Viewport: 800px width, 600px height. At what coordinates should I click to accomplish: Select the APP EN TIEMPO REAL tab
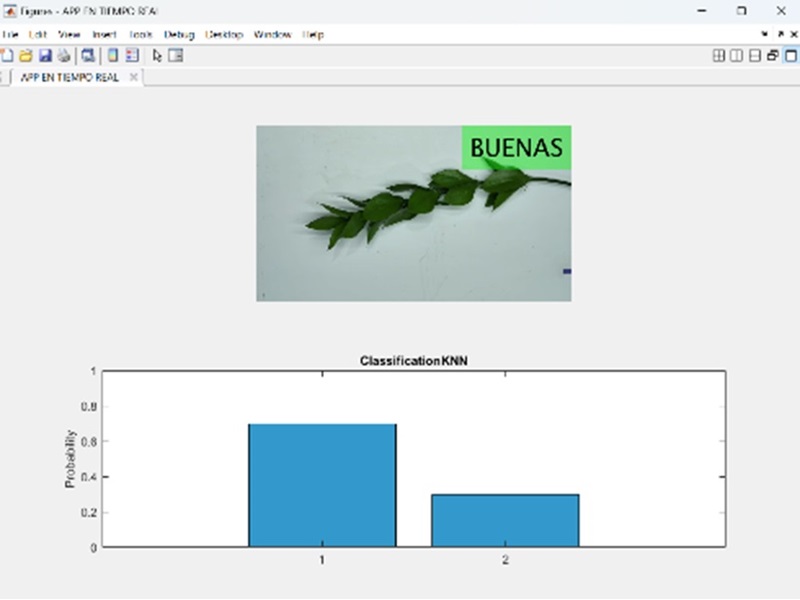click(69, 77)
